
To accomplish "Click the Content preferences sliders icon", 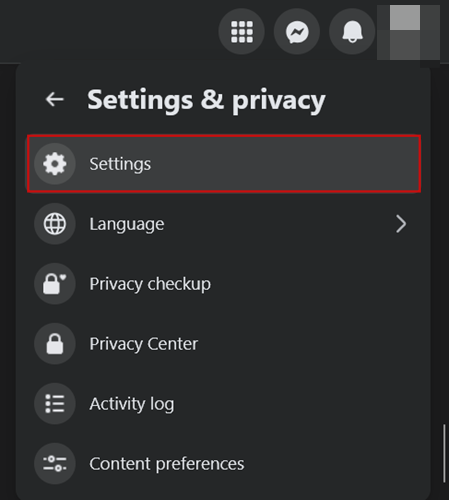I will (55, 464).
